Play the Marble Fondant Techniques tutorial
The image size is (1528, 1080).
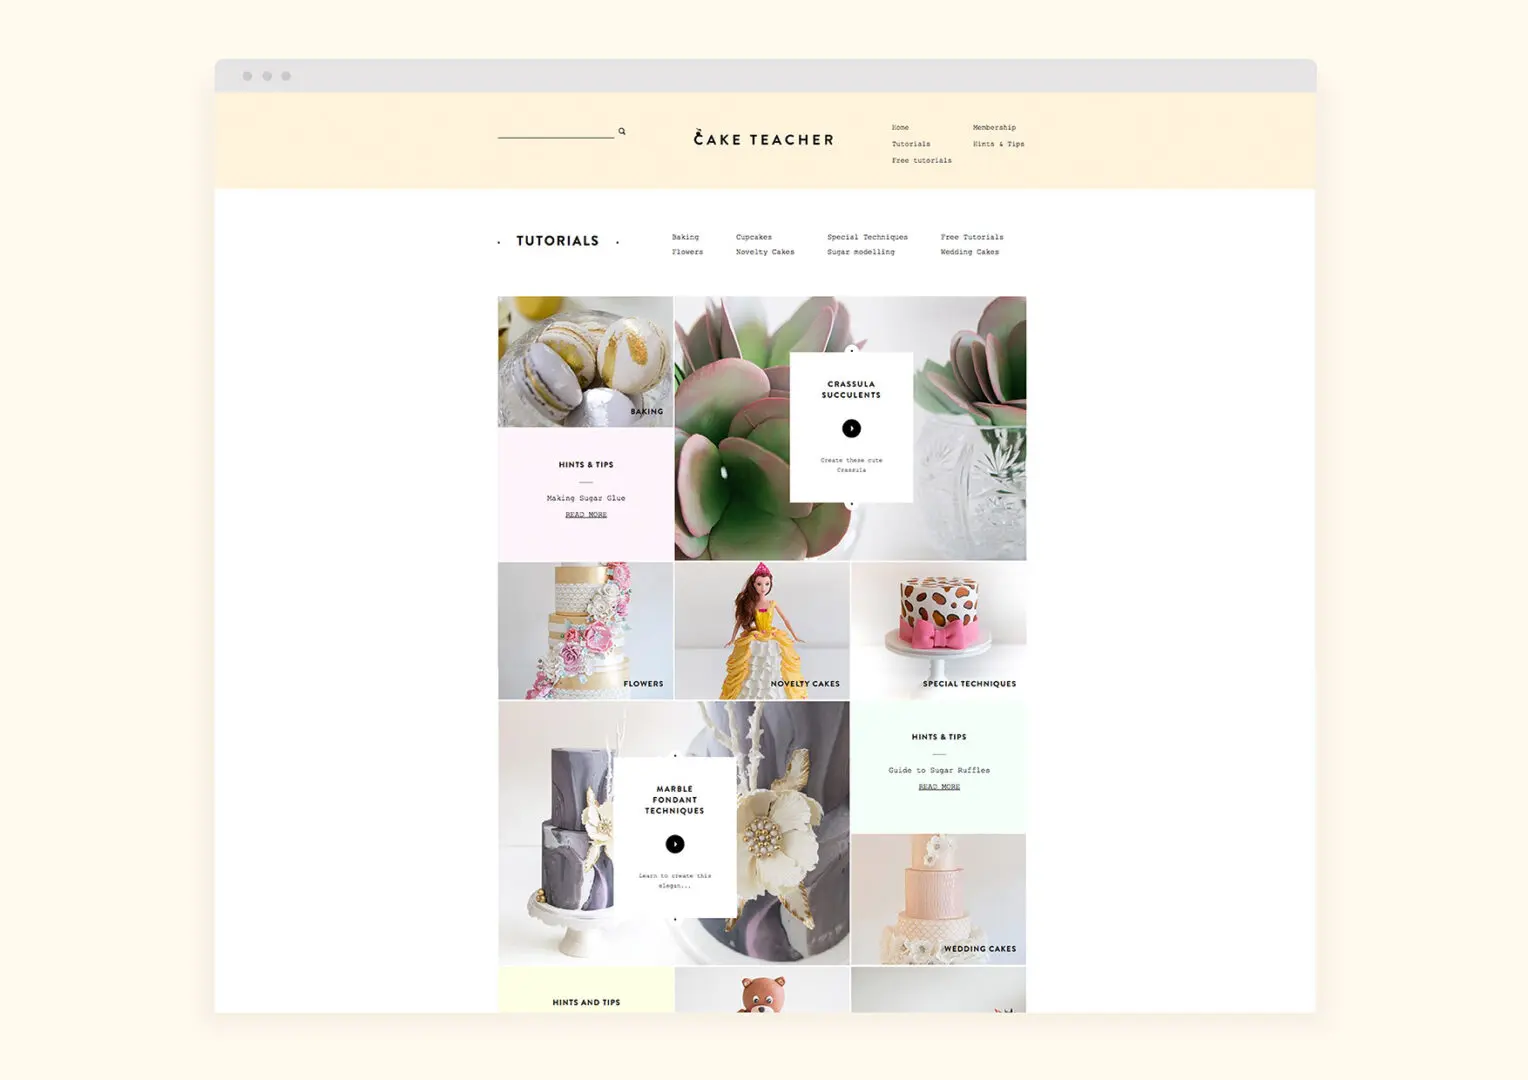(x=675, y=844)
